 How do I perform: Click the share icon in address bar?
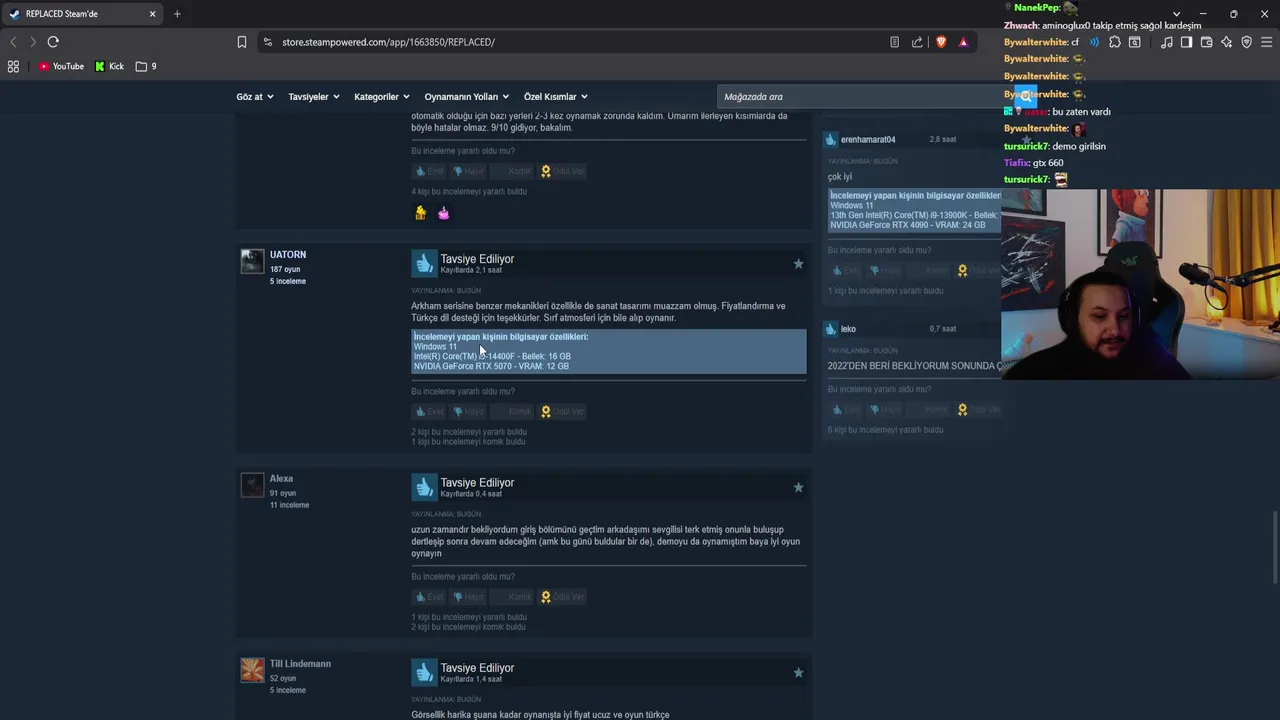(917, 42)
